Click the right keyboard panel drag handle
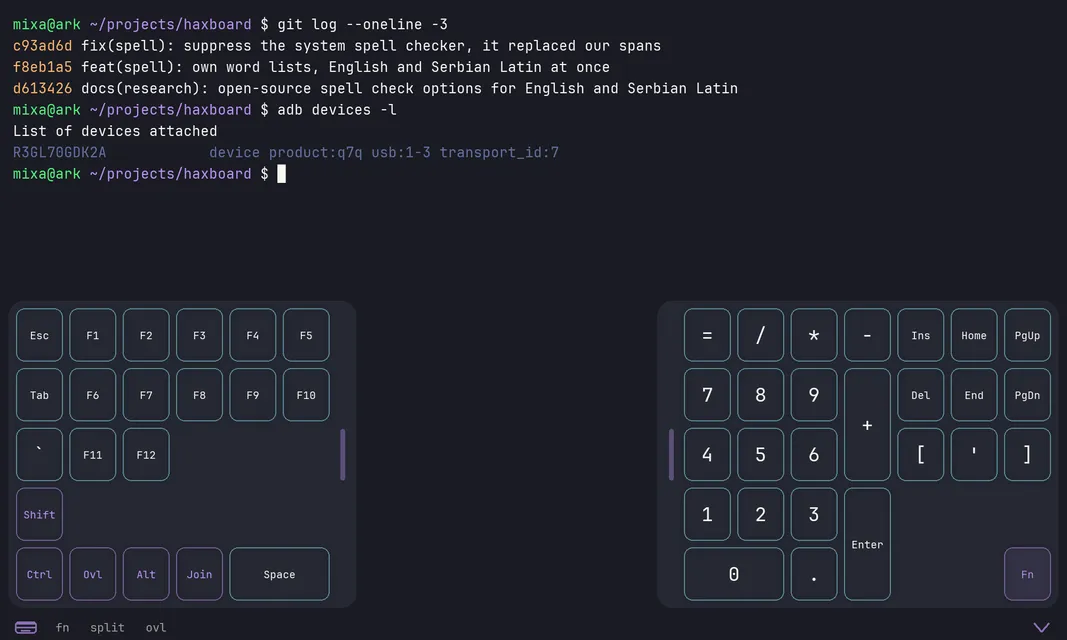This screenshot has height=640, width=1067. coord(671,454)
